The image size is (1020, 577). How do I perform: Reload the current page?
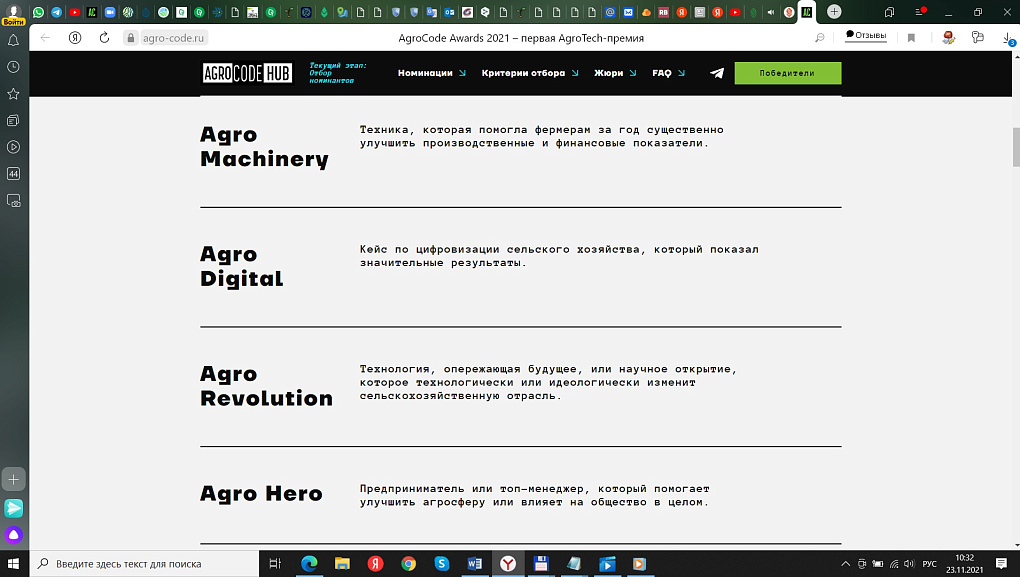(104, 38)
